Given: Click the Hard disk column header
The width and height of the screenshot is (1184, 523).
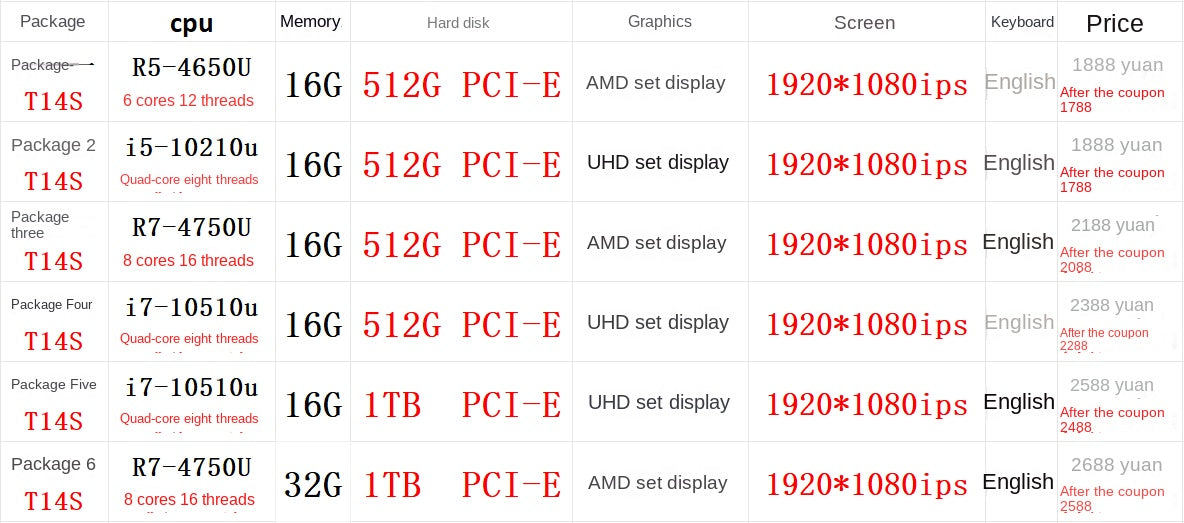Looking at the screenshot, I should [458, 22].
